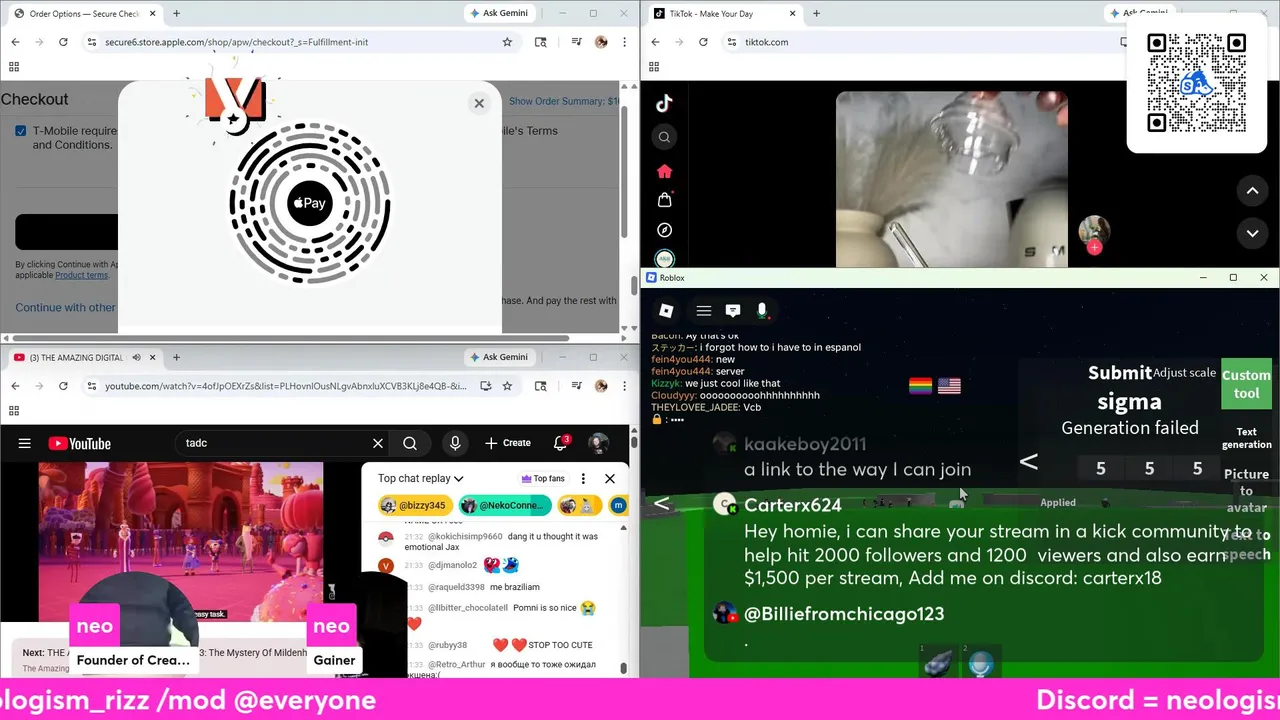Click the TikTok logo in sidebar
This screenshot has height=720, width=1280.
664,102
